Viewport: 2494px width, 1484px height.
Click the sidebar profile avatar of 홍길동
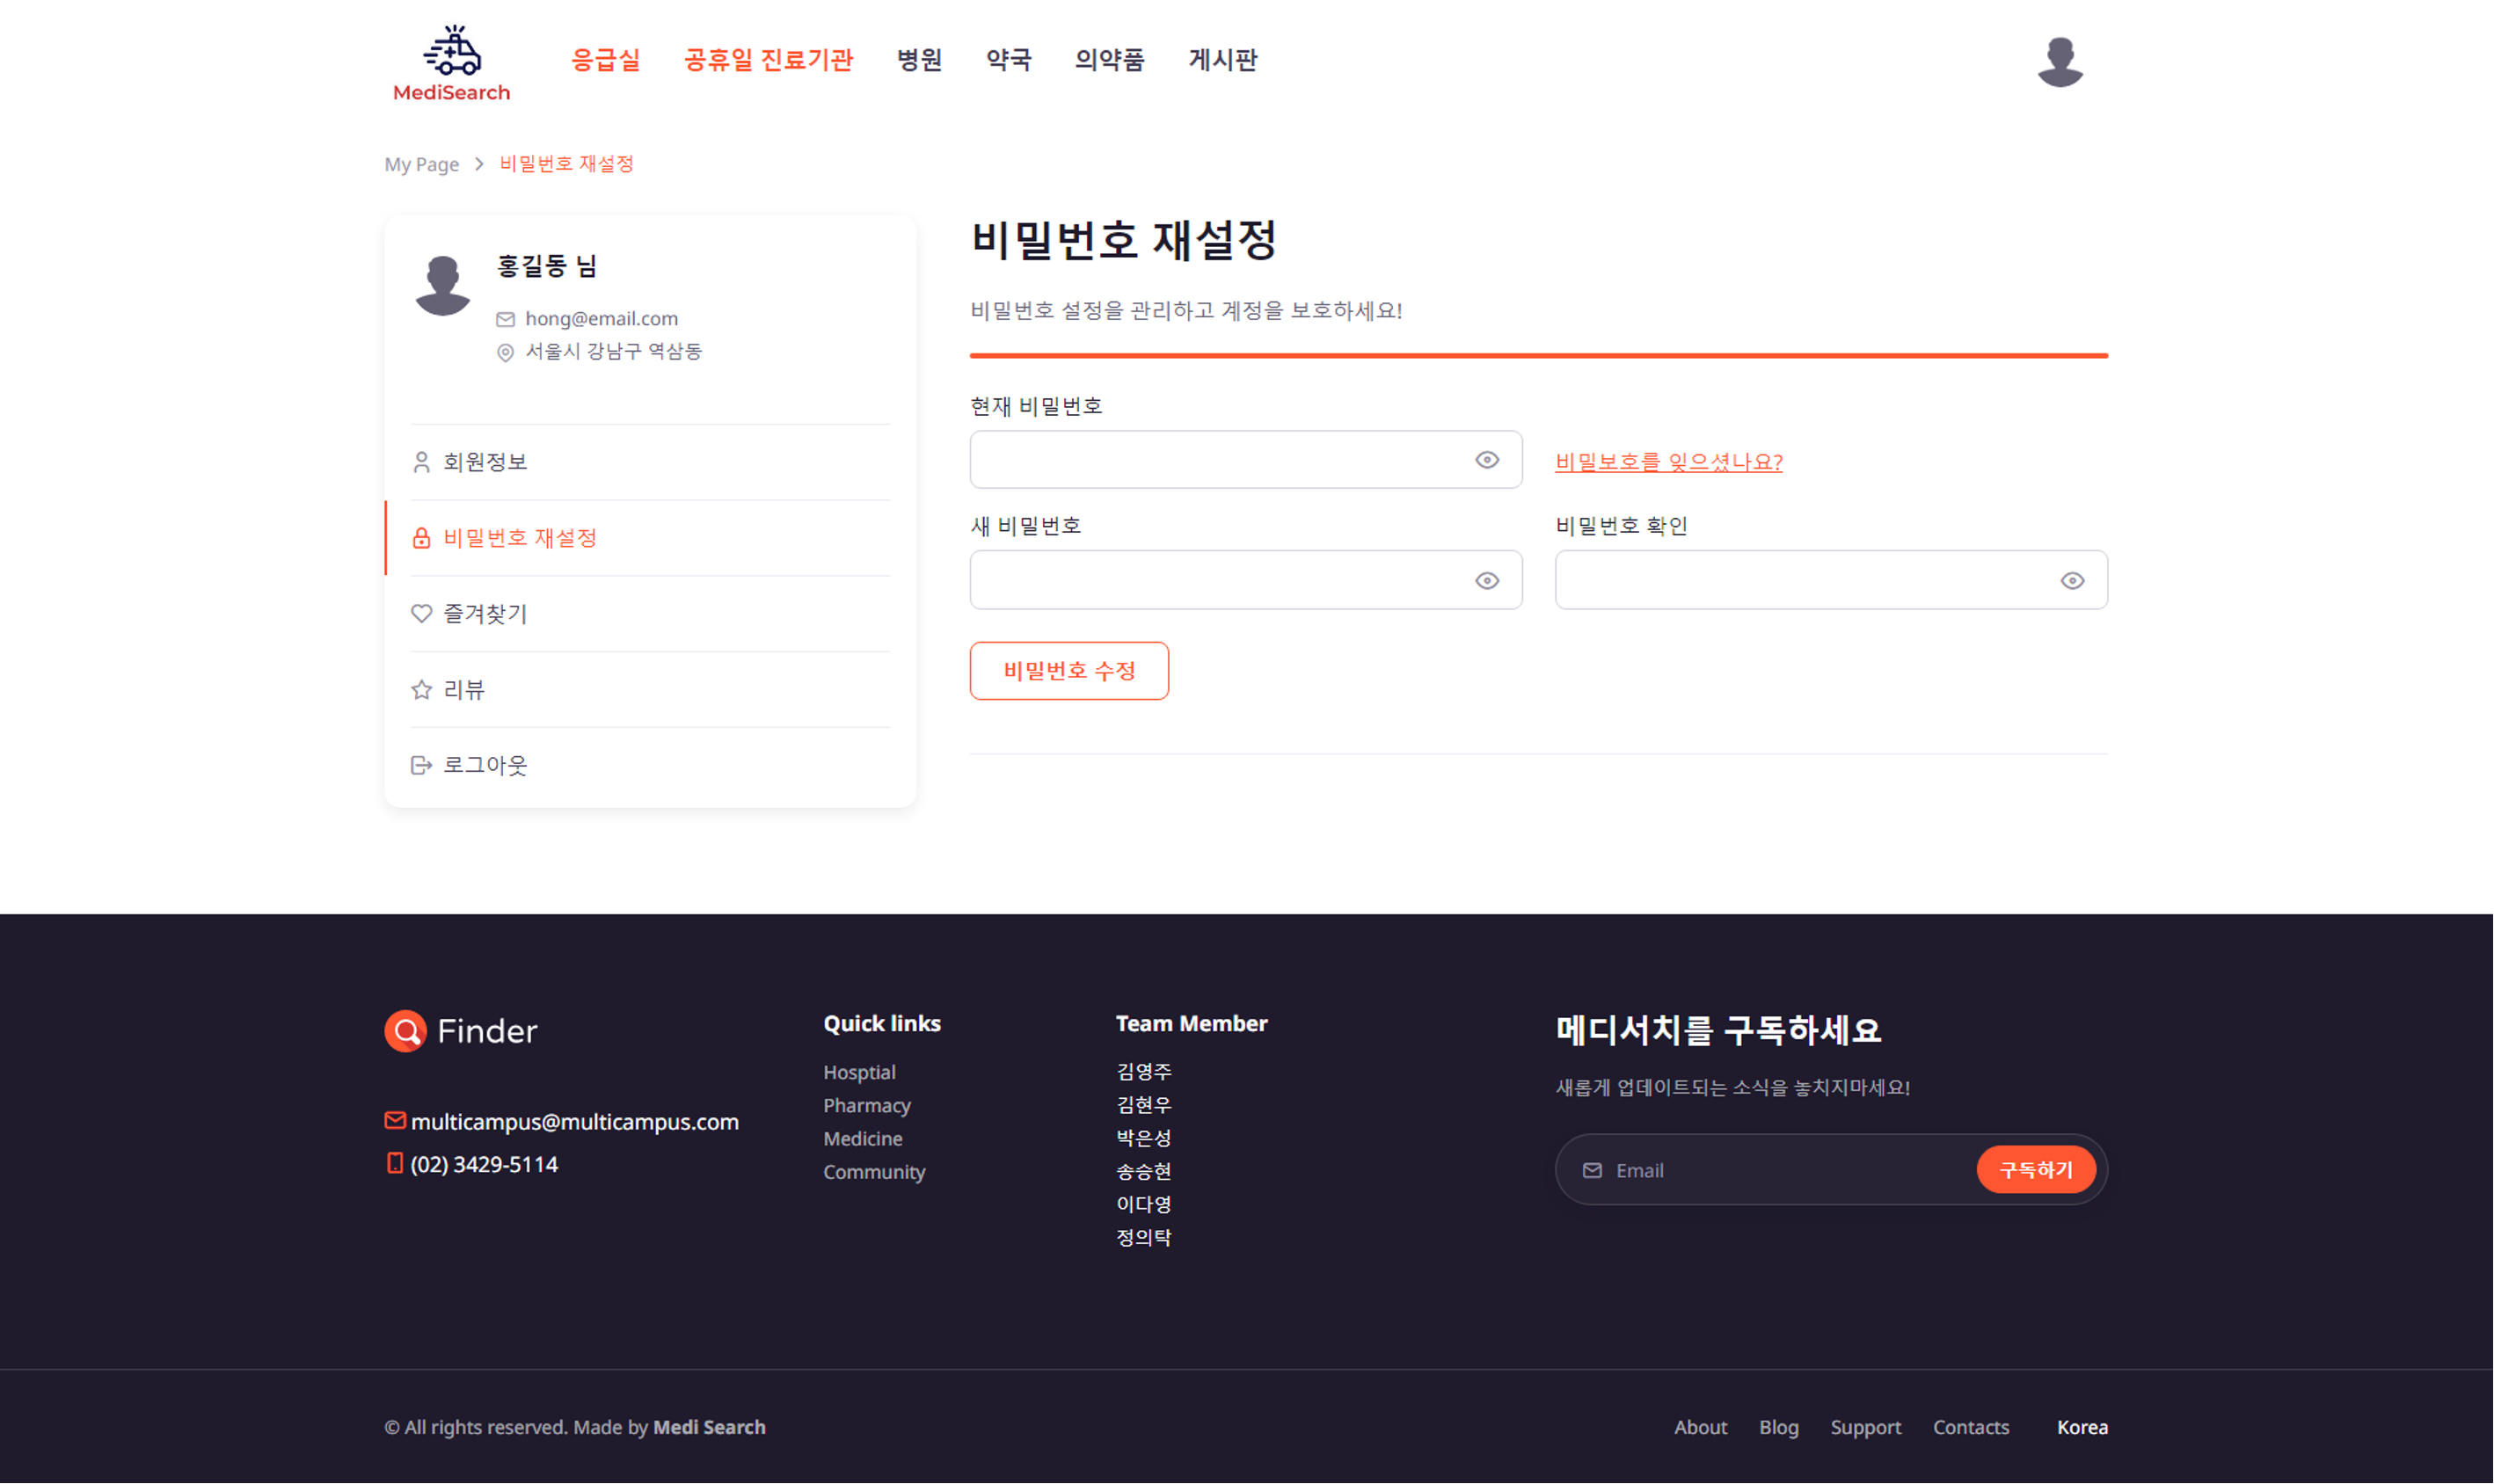click(442, 286)
